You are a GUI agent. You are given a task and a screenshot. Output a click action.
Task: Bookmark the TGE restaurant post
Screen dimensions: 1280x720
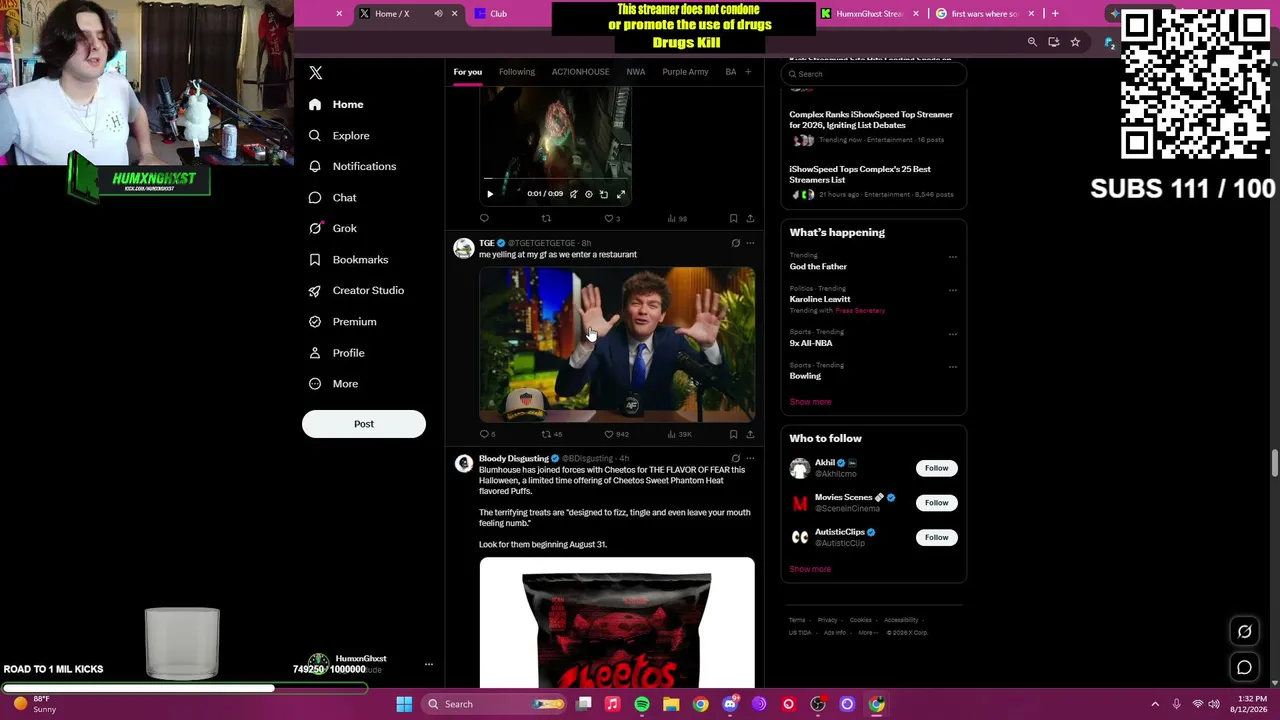tap(733, 434)
